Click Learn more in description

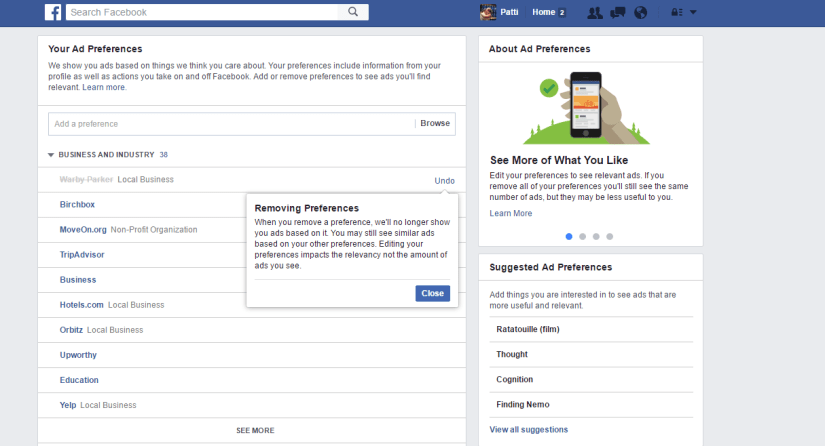[104, 87]
